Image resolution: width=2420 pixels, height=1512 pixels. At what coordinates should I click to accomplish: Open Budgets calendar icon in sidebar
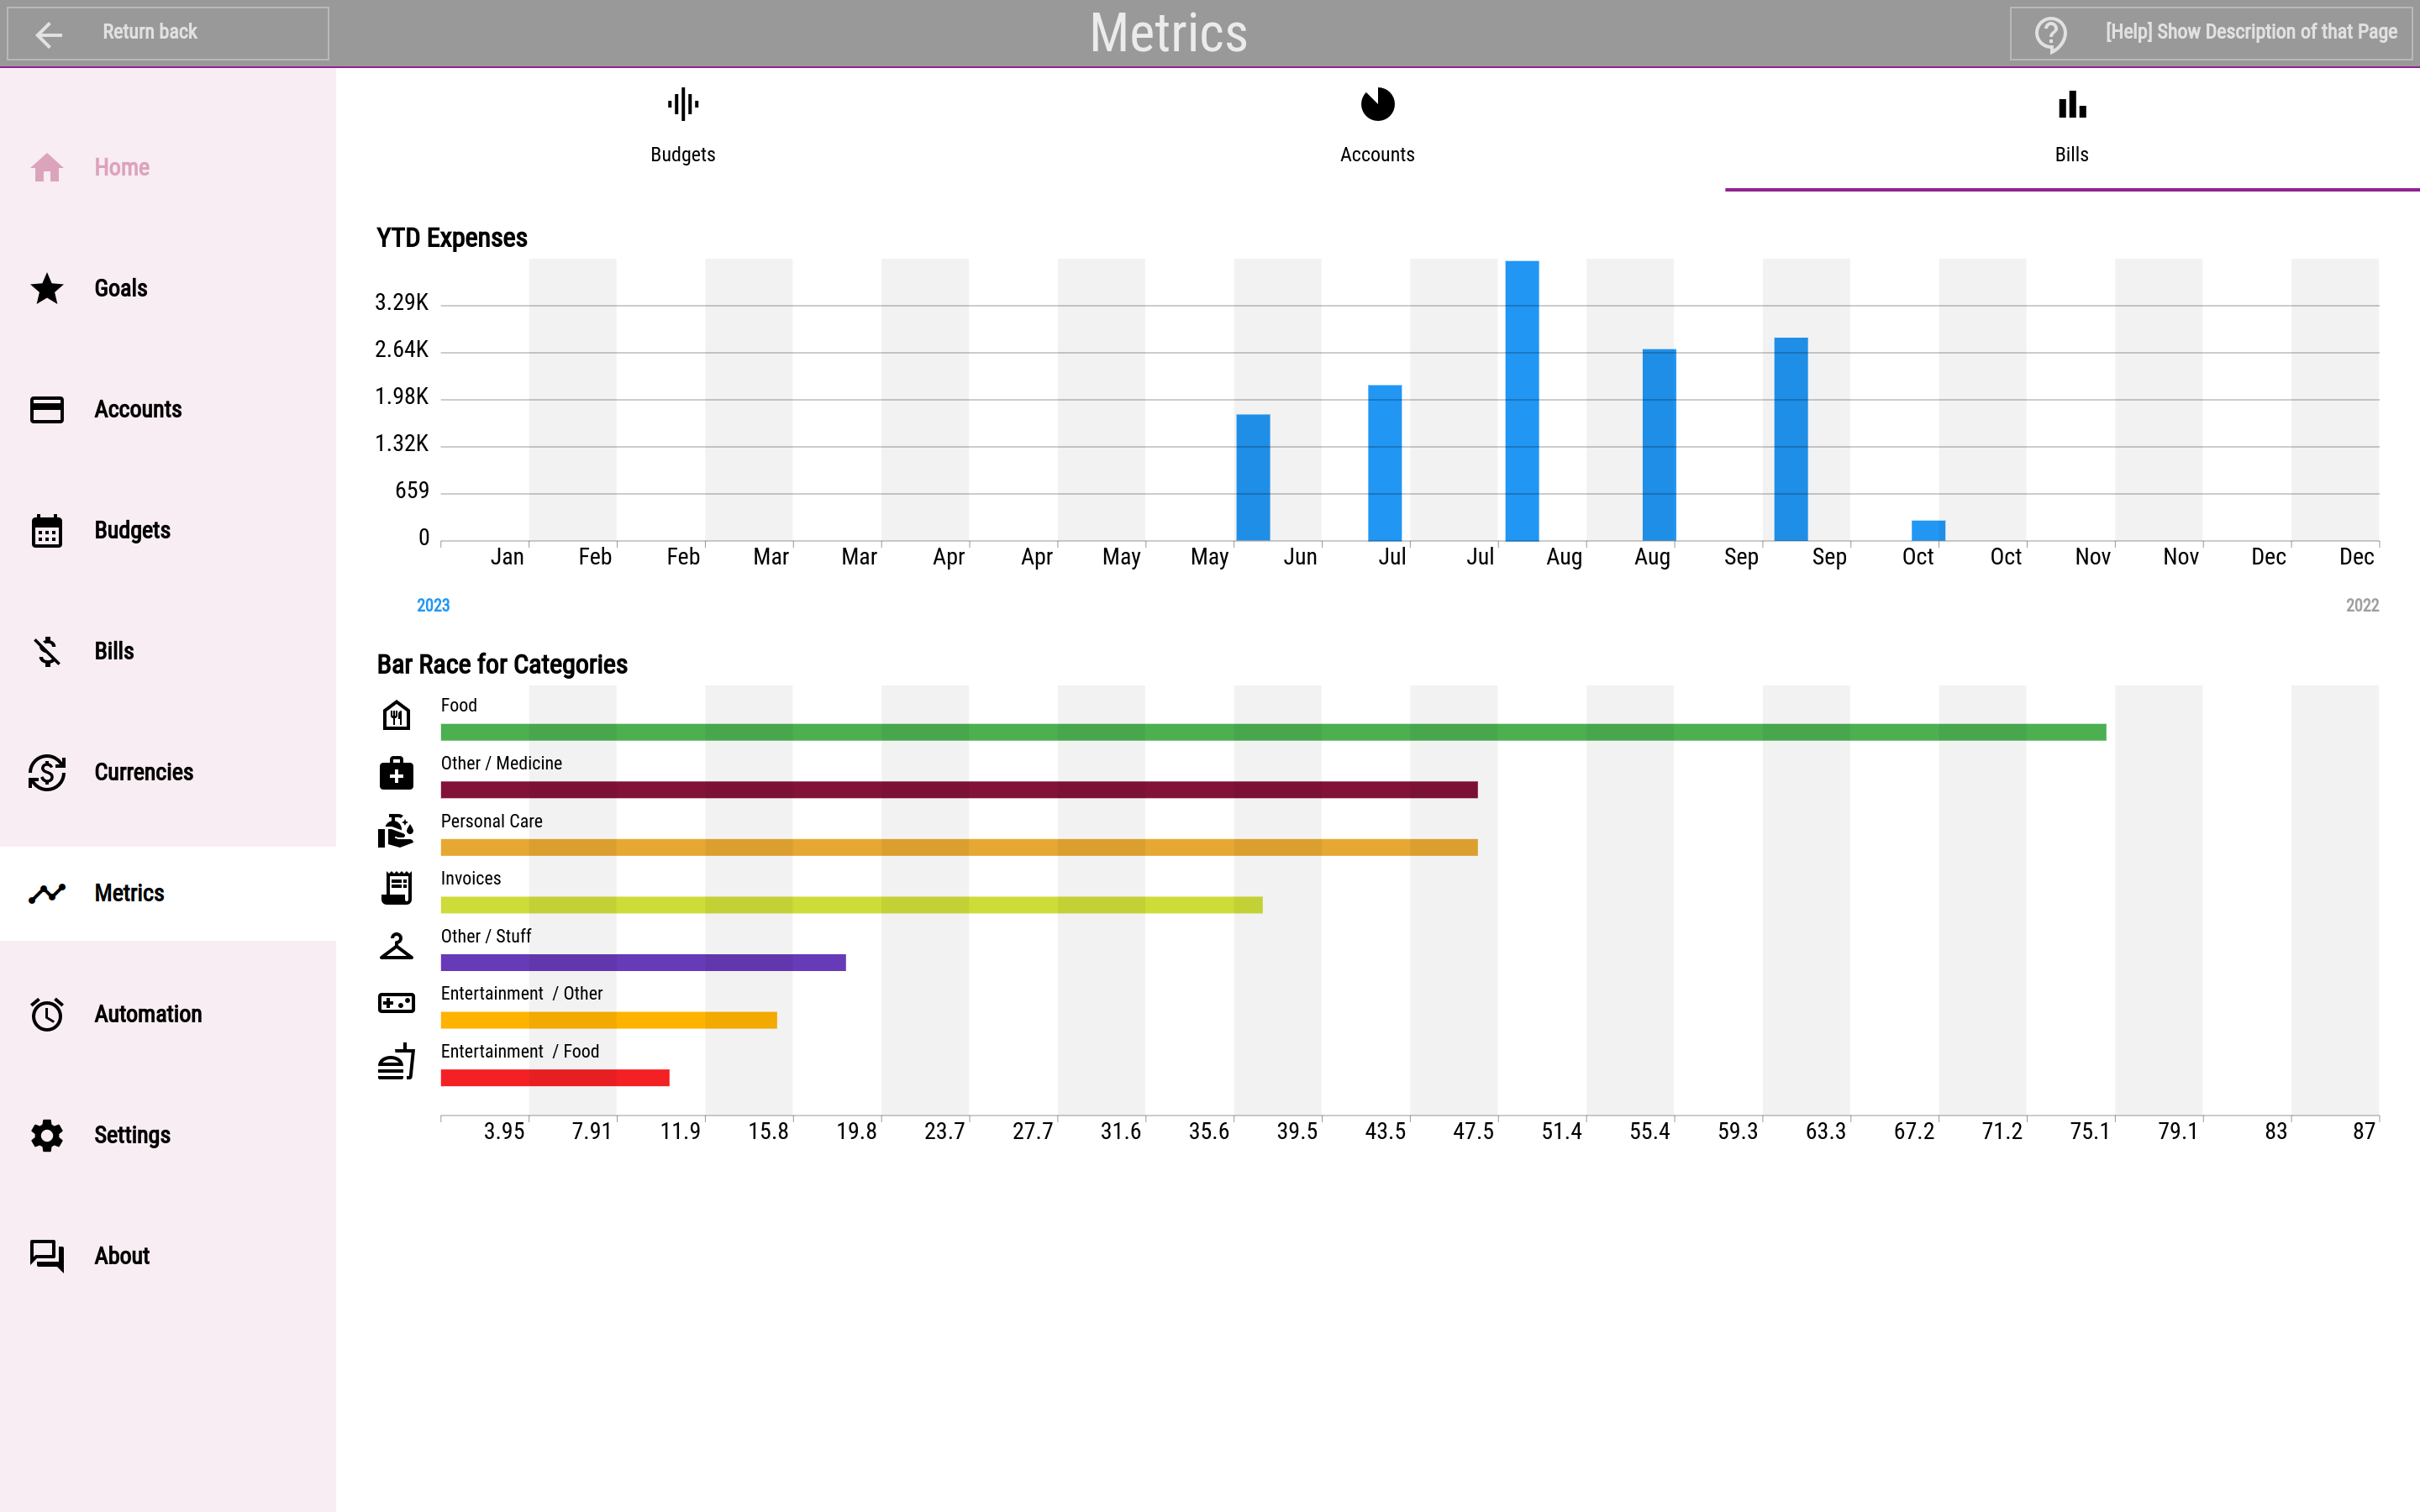pyautogui.click(x=47, y=530)
